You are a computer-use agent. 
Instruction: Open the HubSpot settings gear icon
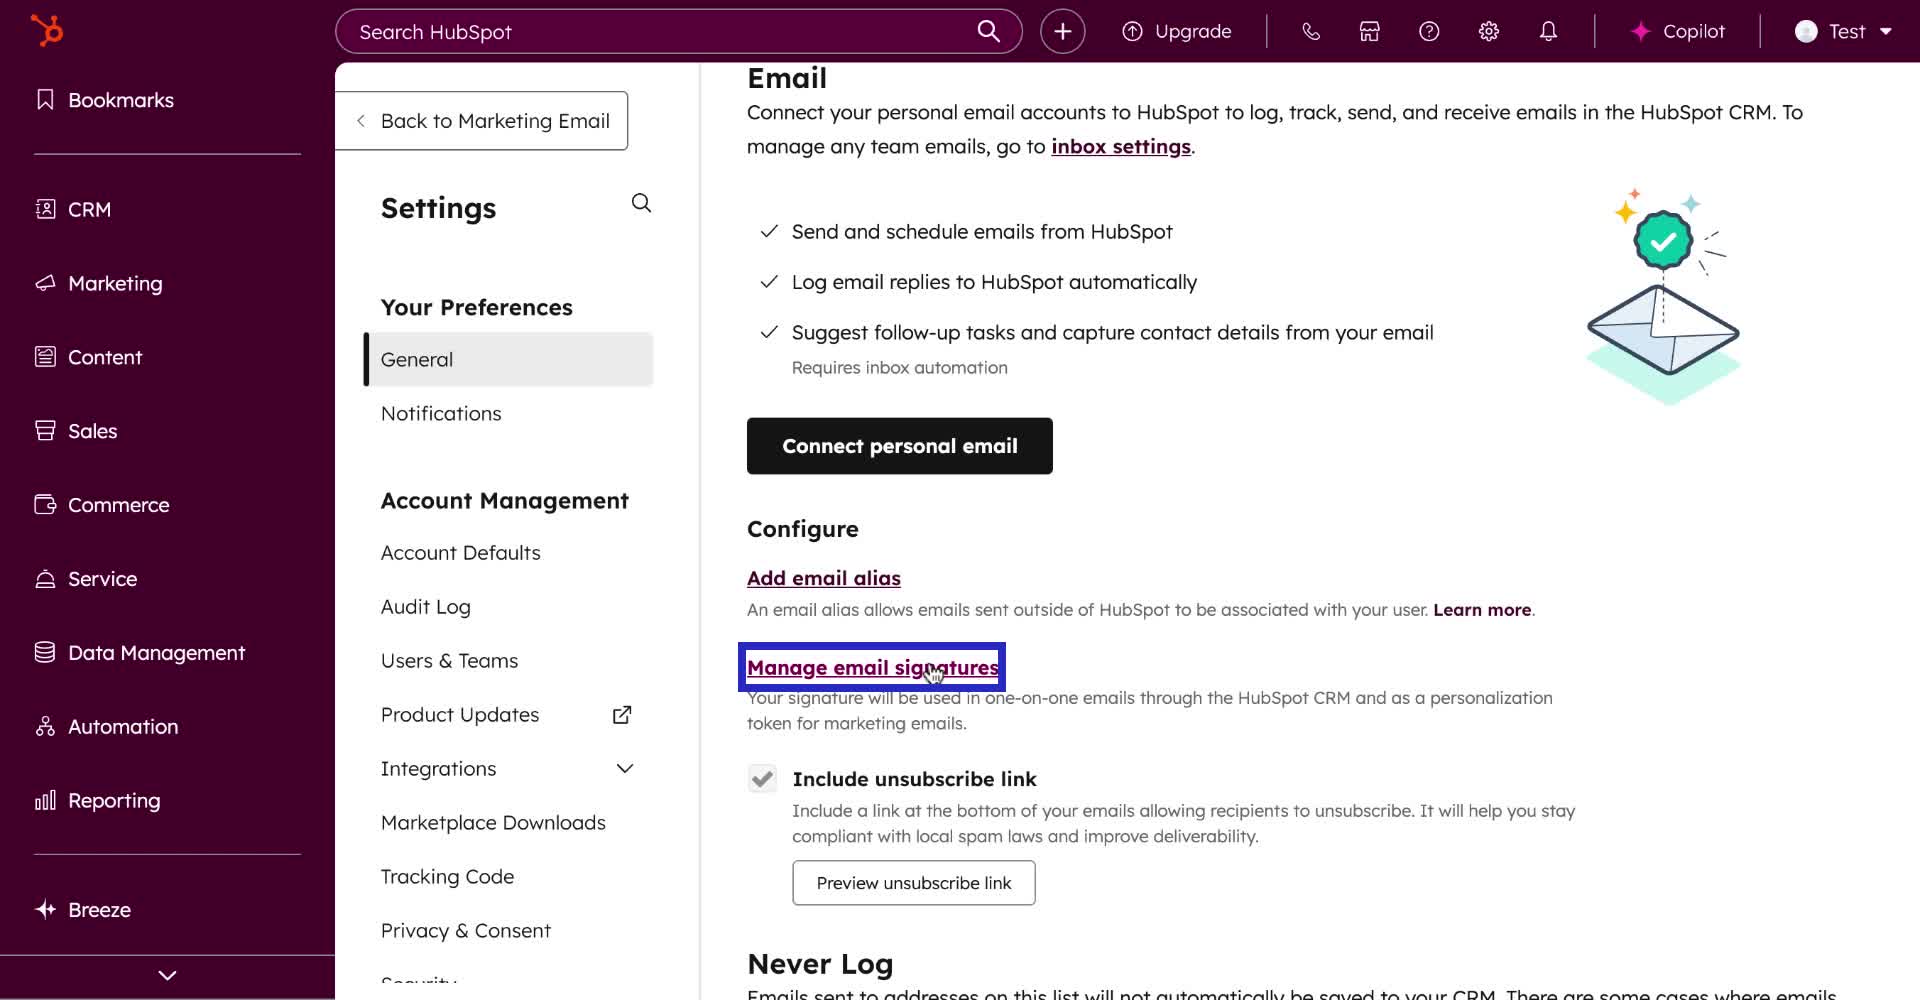pyautogui.click(x=1488, y=31)
